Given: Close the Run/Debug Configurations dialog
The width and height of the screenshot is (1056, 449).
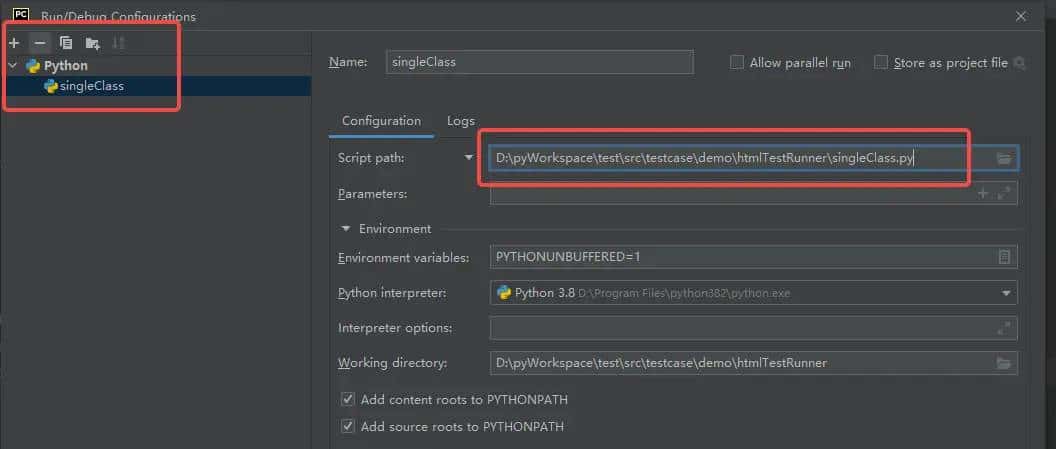Looking at the screenshot, I should click(1021, 16).
